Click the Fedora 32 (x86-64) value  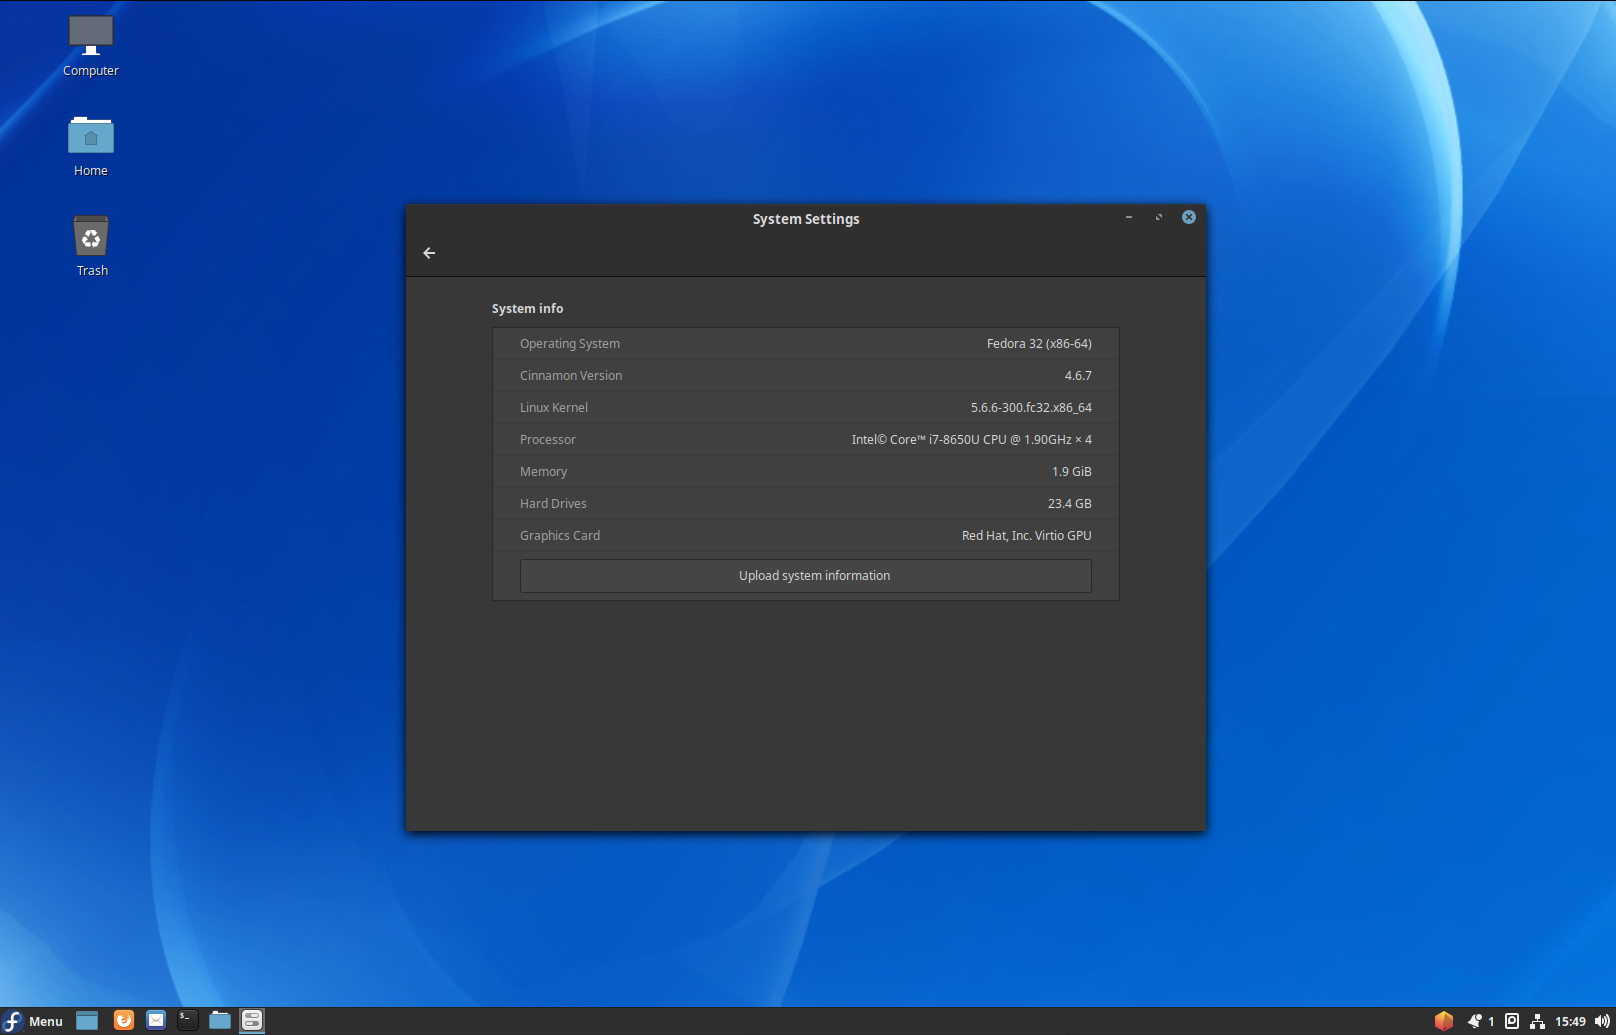click(1039, 344)
